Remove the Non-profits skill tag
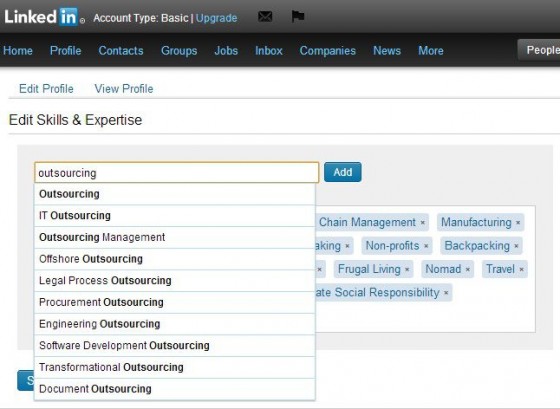The width and height of the screenshot is (560, 409). 426,246
